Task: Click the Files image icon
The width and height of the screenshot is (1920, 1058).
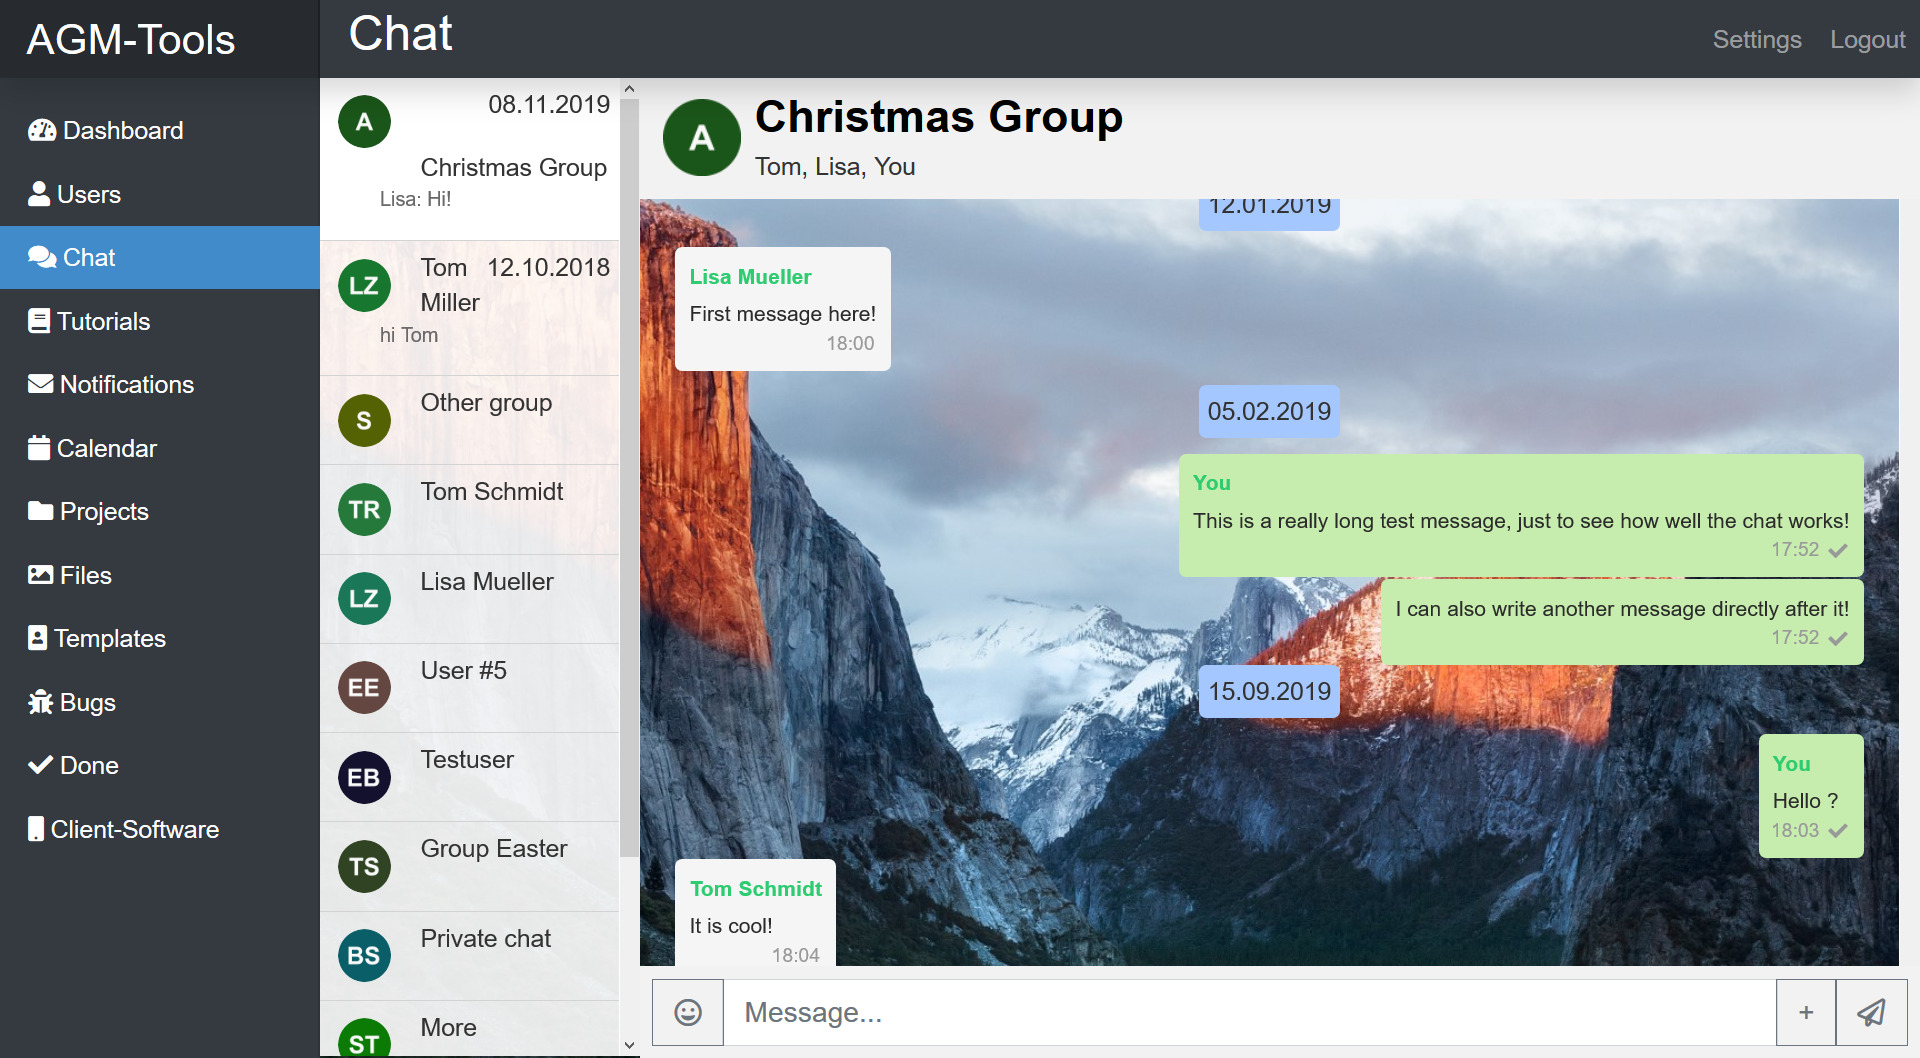Action: pyautogui.click(x=41, y=575)
